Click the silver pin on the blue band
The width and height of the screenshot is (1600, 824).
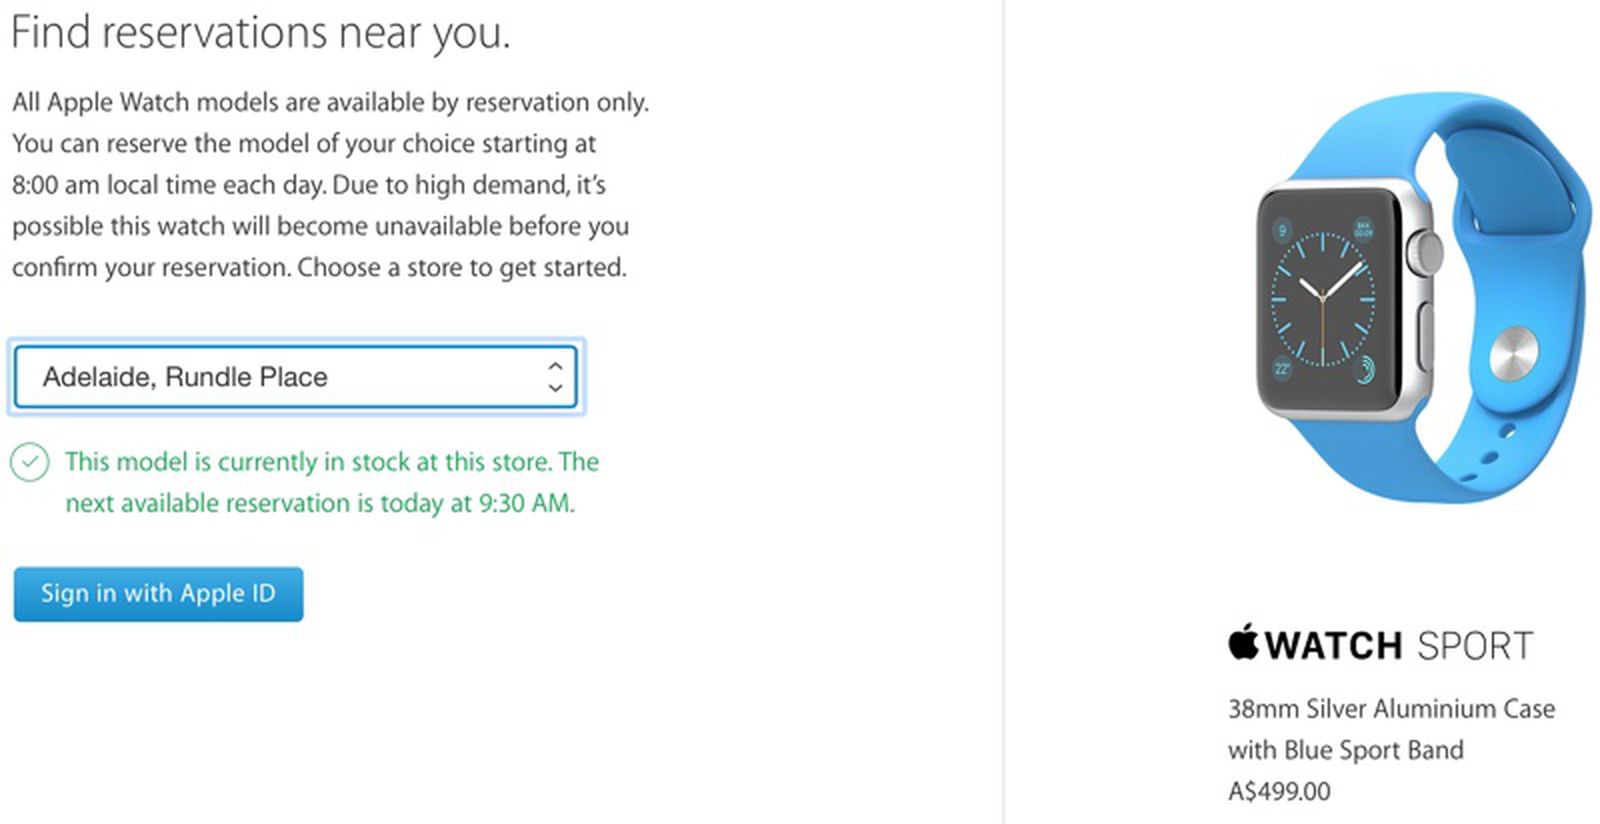tap(1515, 352)
